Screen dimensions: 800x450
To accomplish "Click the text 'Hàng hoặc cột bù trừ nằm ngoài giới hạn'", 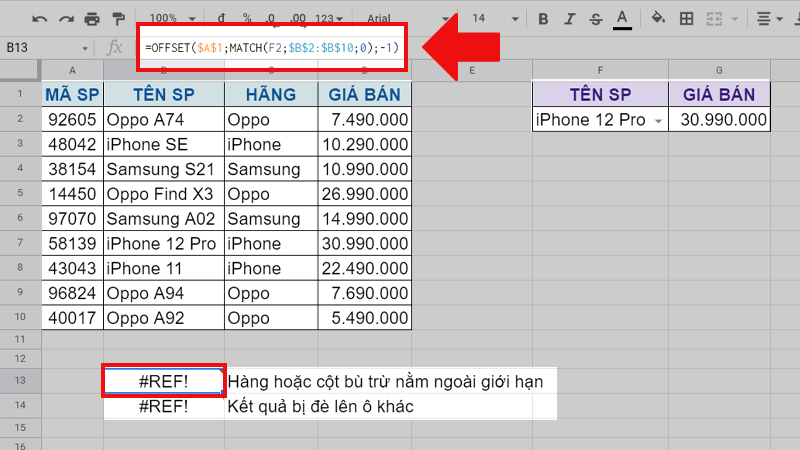I will [x=385, y=382].
